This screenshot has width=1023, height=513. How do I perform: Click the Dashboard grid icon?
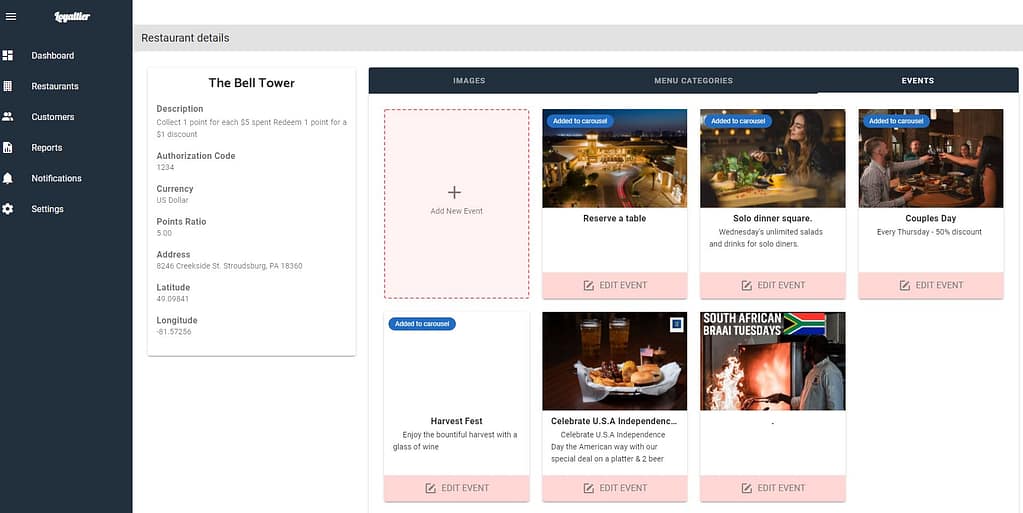(x=8, y=56)
